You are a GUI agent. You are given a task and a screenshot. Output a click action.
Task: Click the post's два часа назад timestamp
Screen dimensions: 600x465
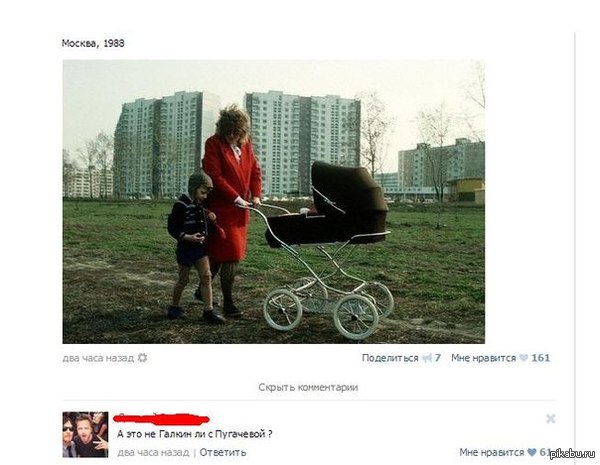(98, 358)
